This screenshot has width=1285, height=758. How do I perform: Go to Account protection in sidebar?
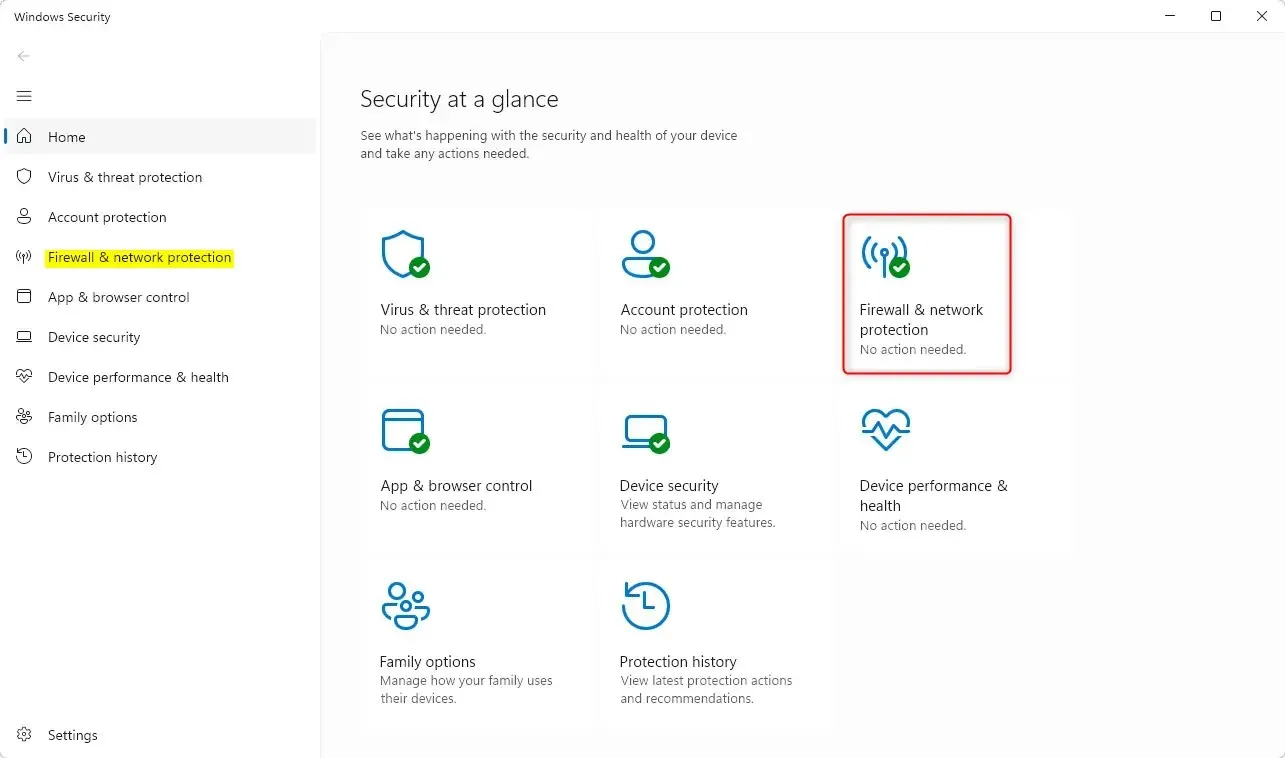click(161, 217)
